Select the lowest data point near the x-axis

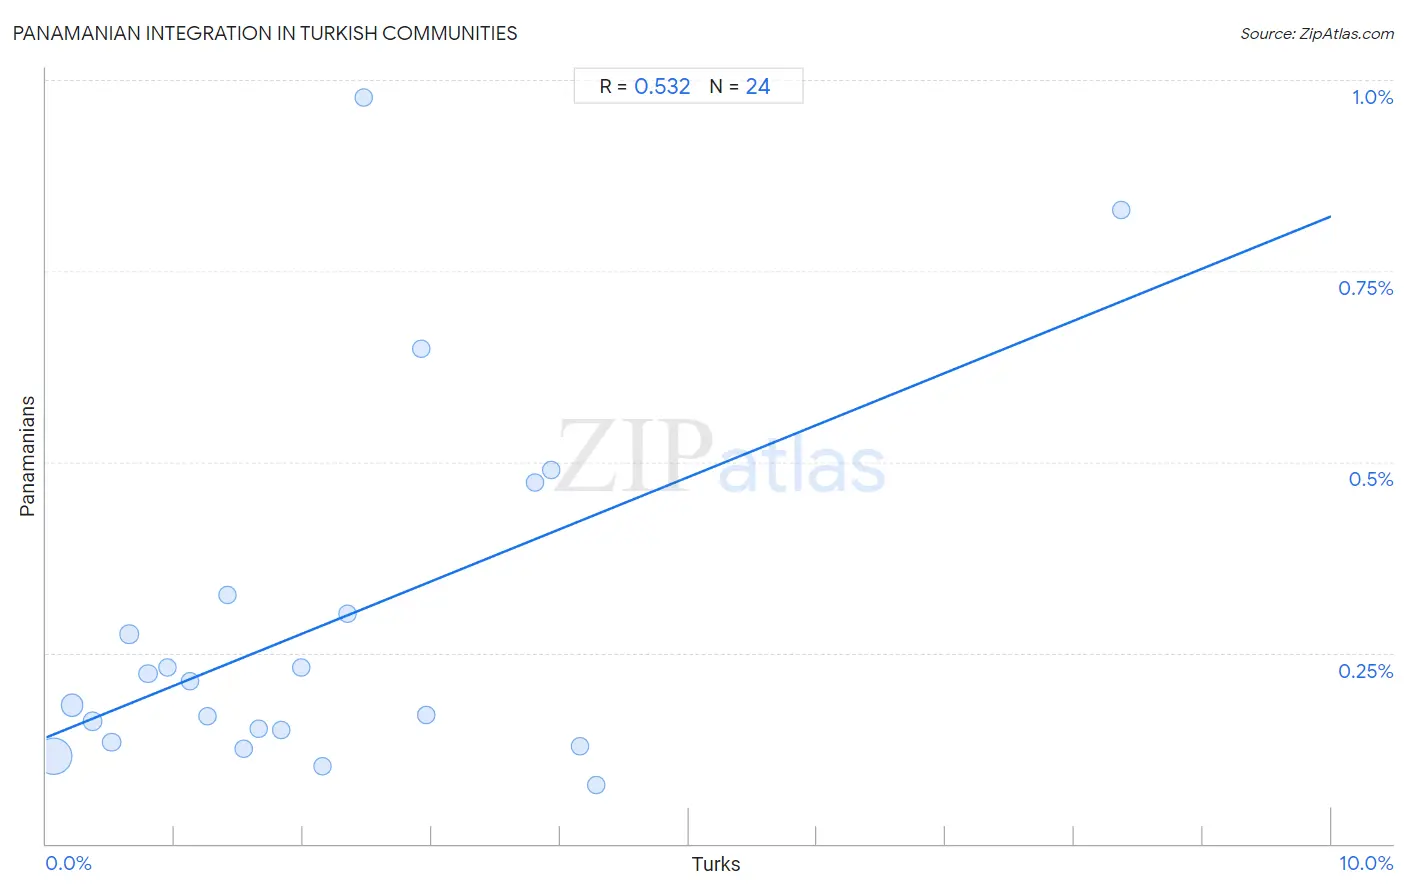point(596,785)
